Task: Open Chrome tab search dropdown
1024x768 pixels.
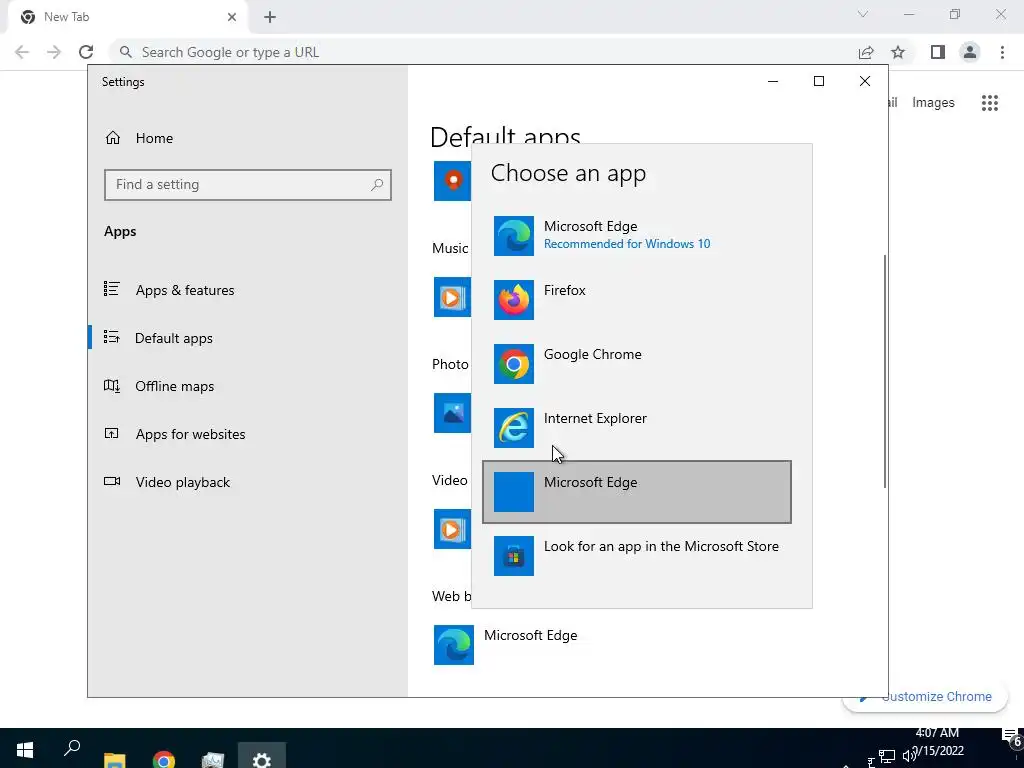Action: tap(863, 14)
